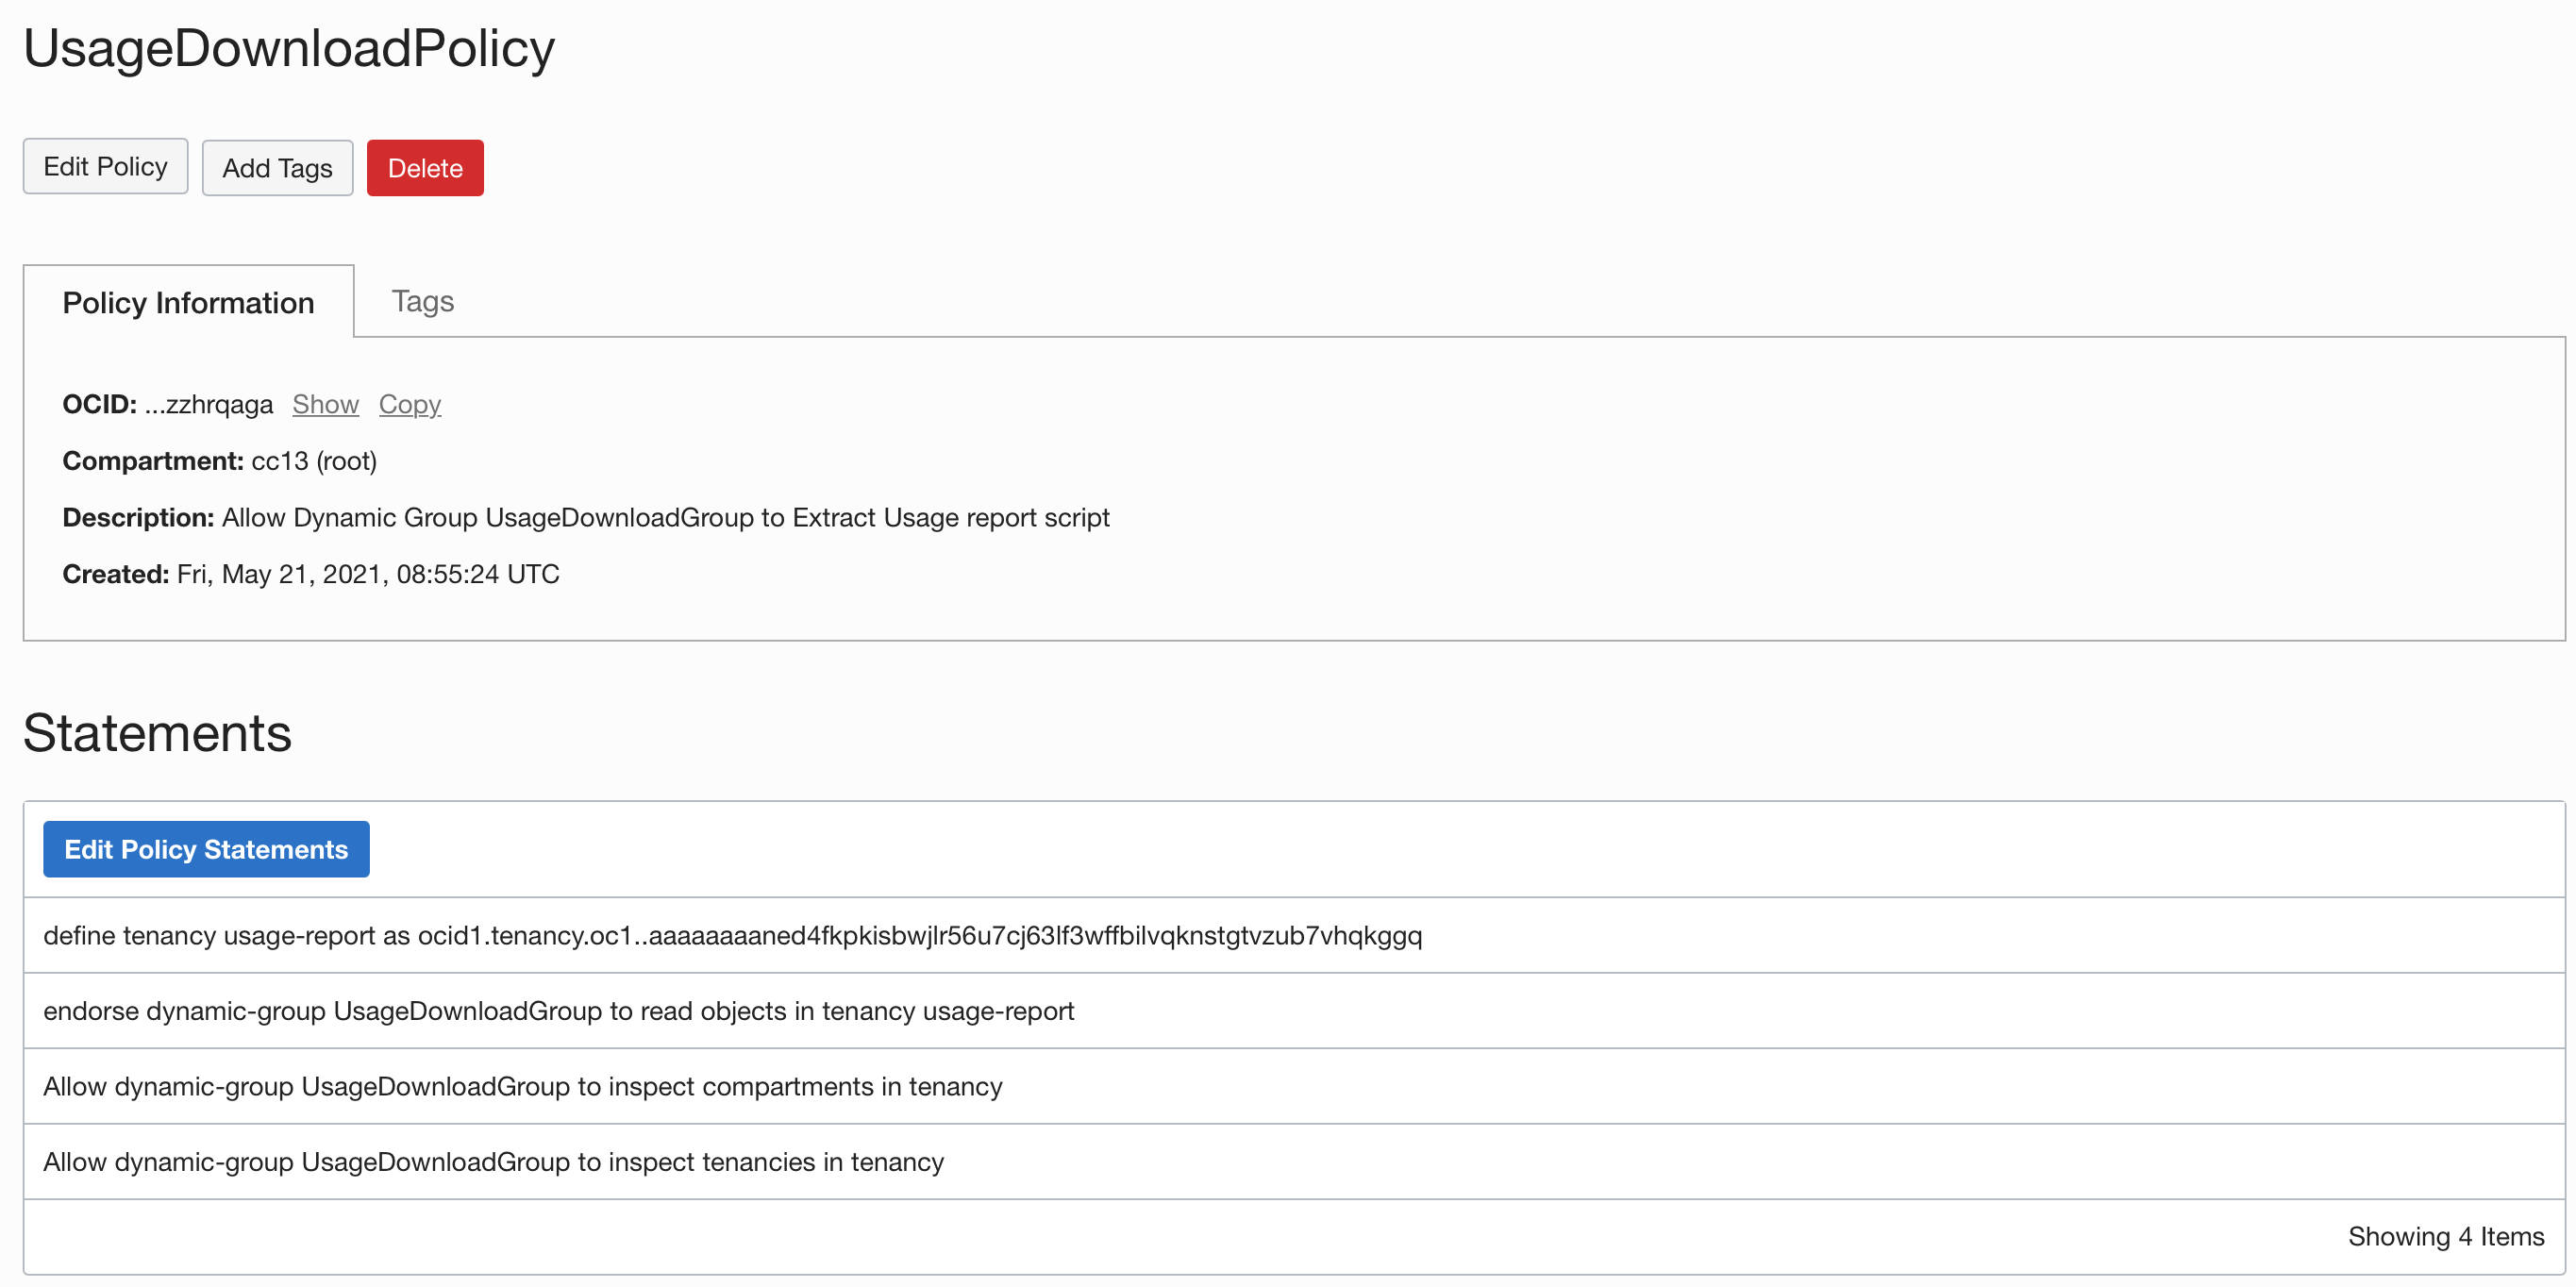The image size is (2576, 1287).
Task: Click the Statements section heading
Action: tap(156, 733)
